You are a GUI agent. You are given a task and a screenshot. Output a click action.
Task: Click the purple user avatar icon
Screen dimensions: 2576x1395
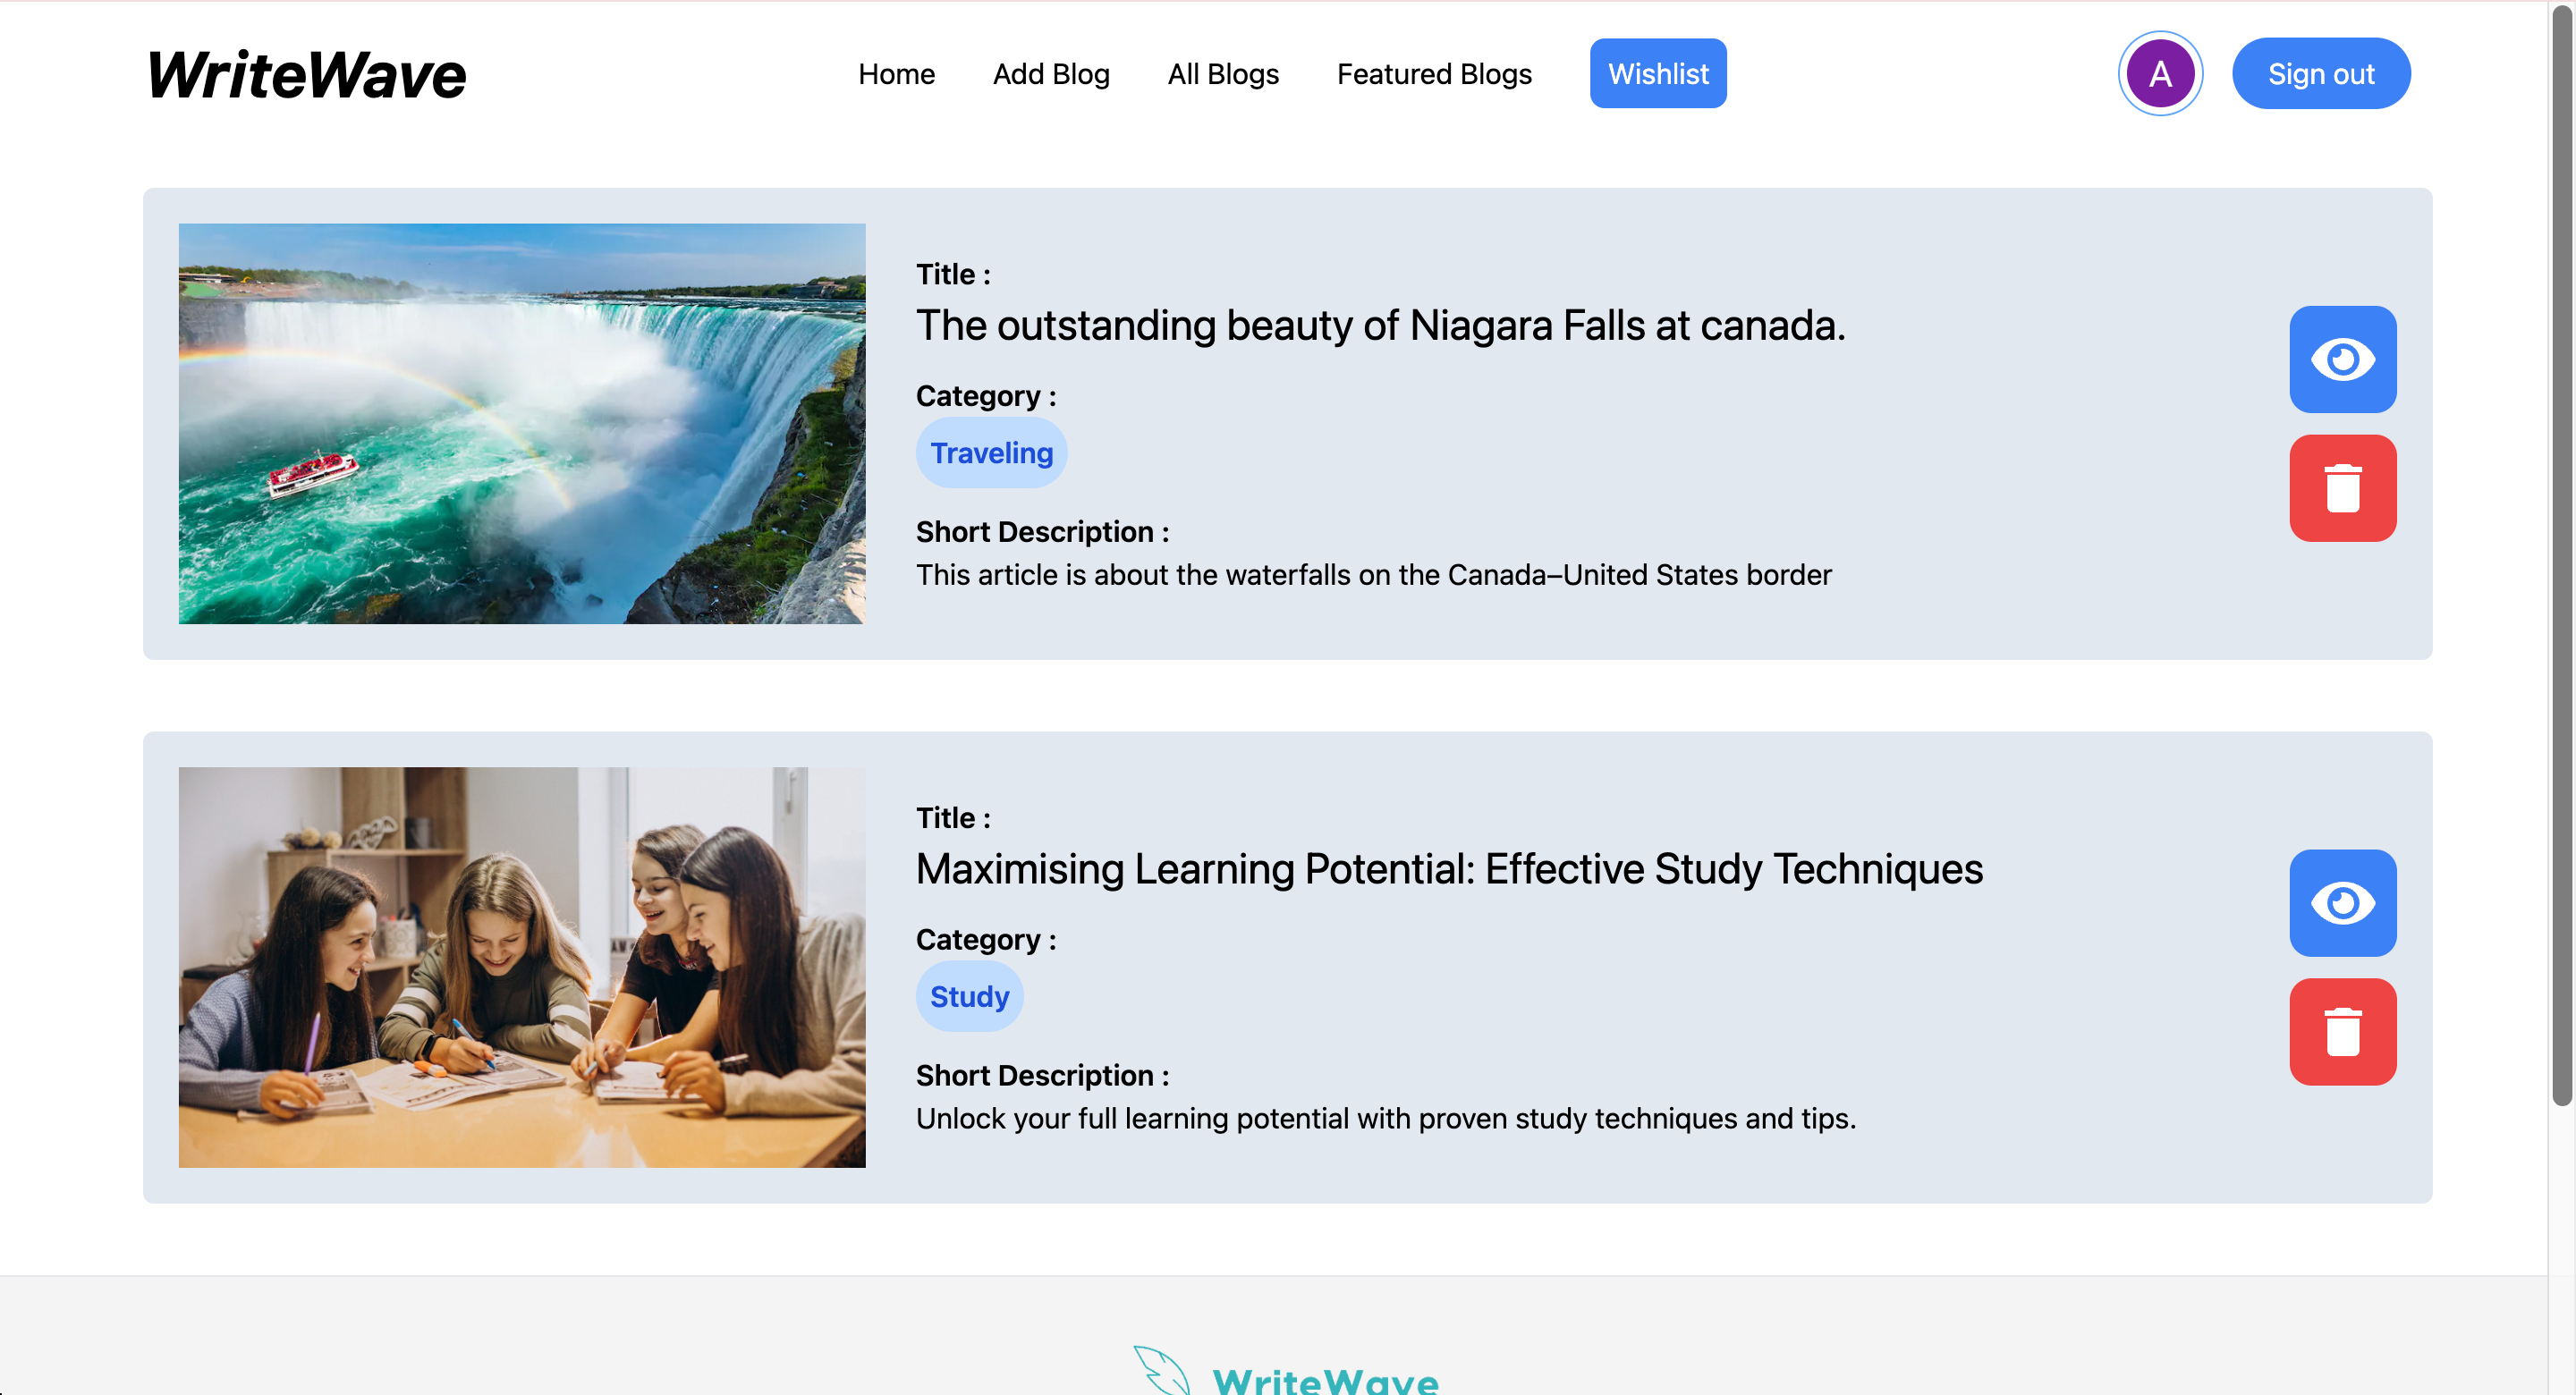click(2160, 74)
